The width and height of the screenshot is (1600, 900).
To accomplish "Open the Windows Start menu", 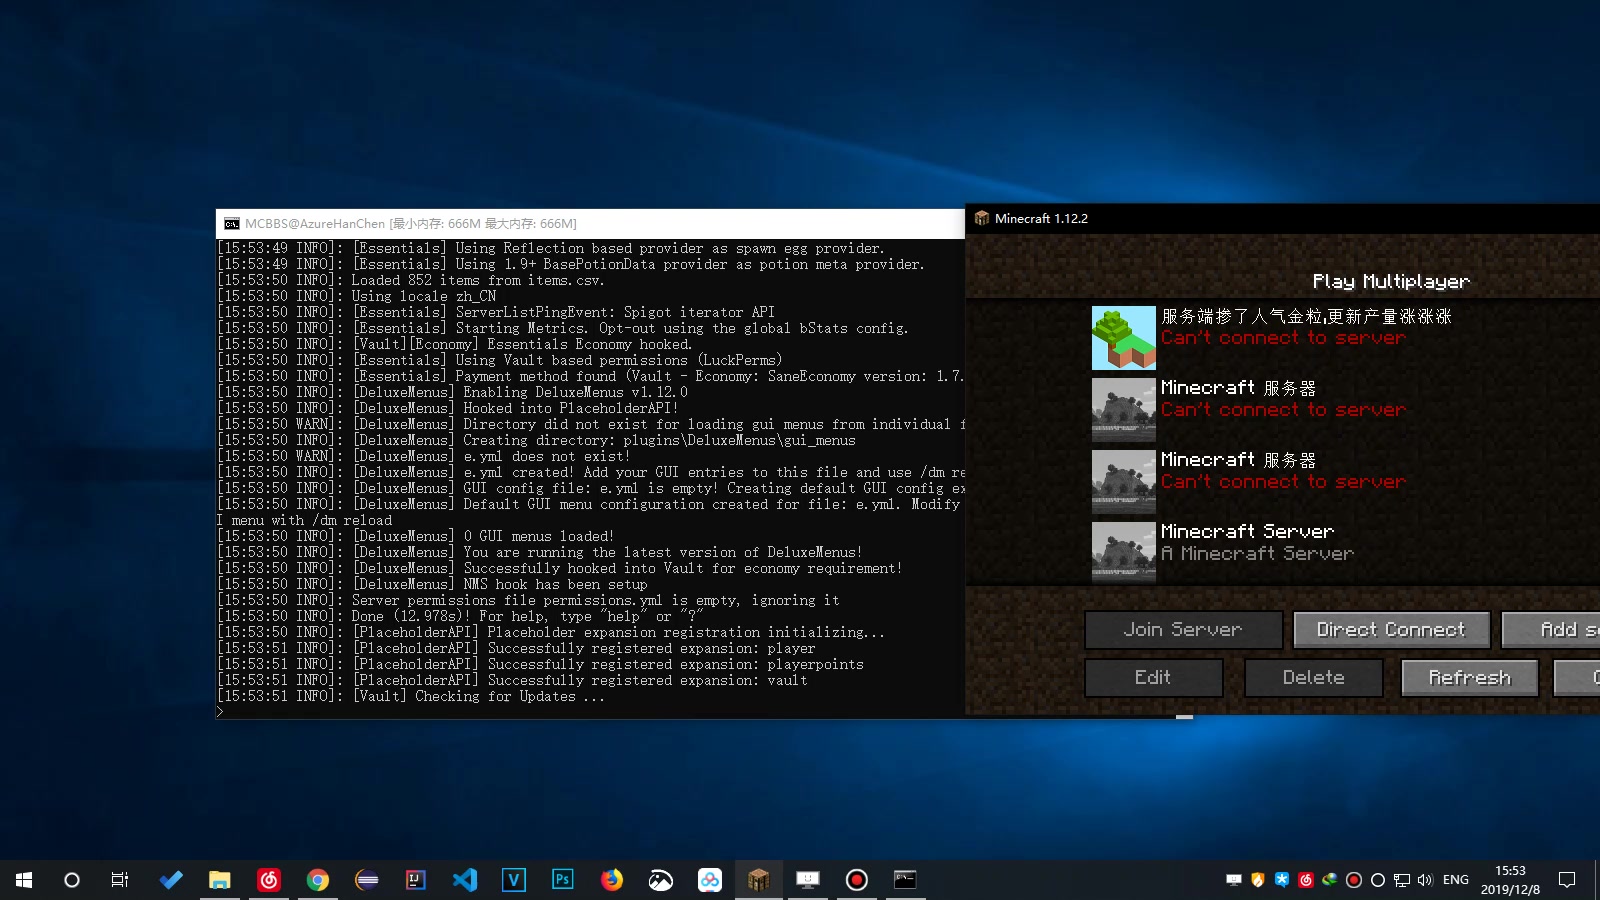I will click(x=24, y=880).
